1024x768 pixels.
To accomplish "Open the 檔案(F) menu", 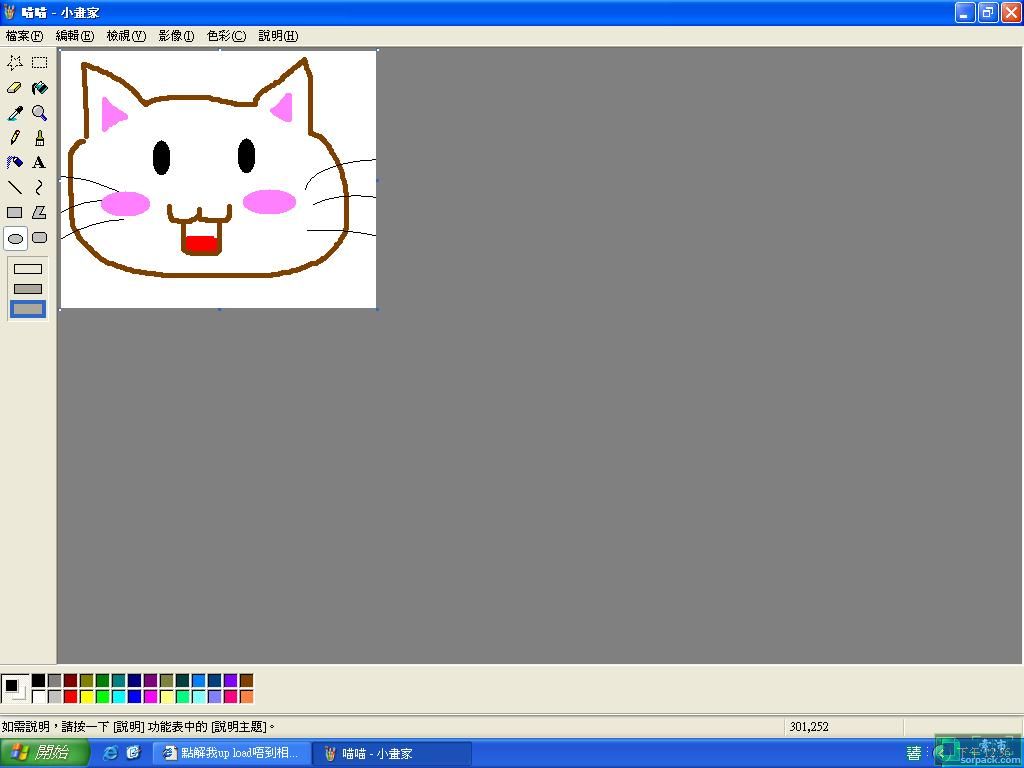I will (24, 36).
